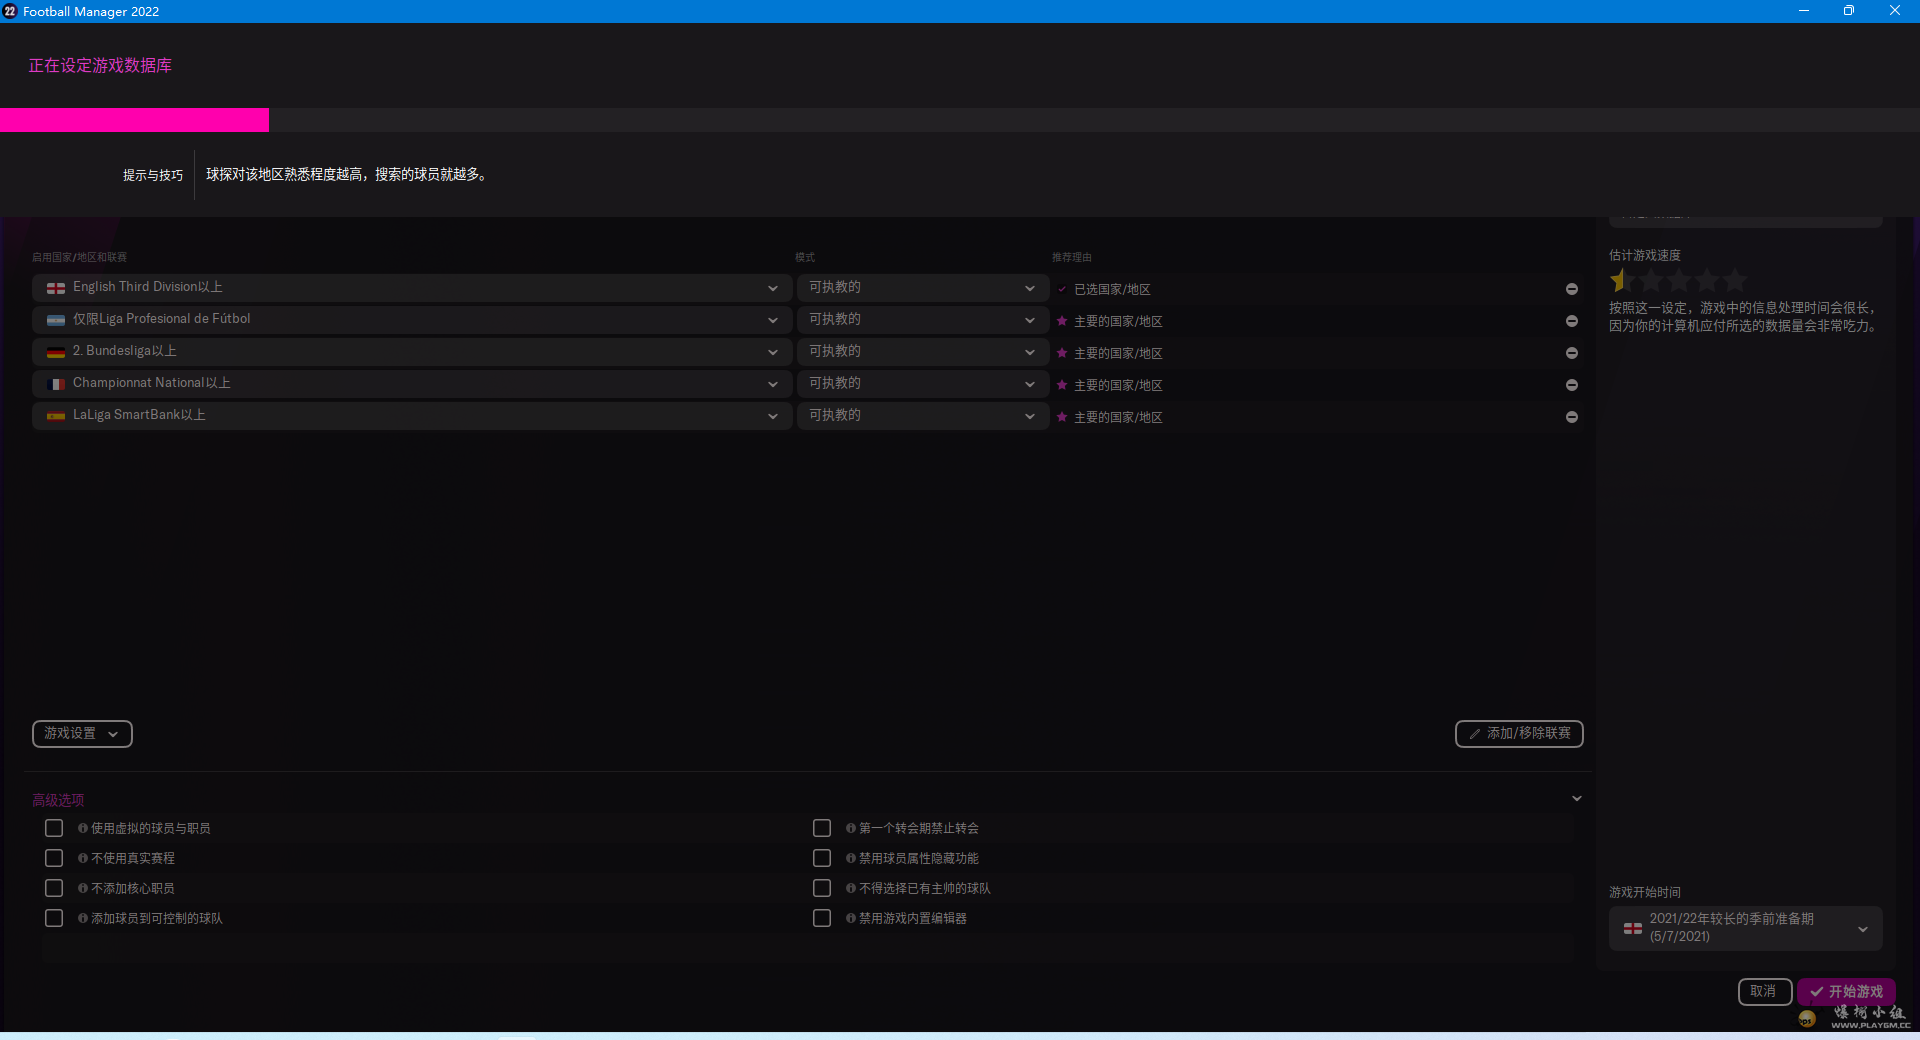Click info icon for 第一个转会期禁止转会
Viewport: 1920px width, 1040px height.
click(851, 828)
